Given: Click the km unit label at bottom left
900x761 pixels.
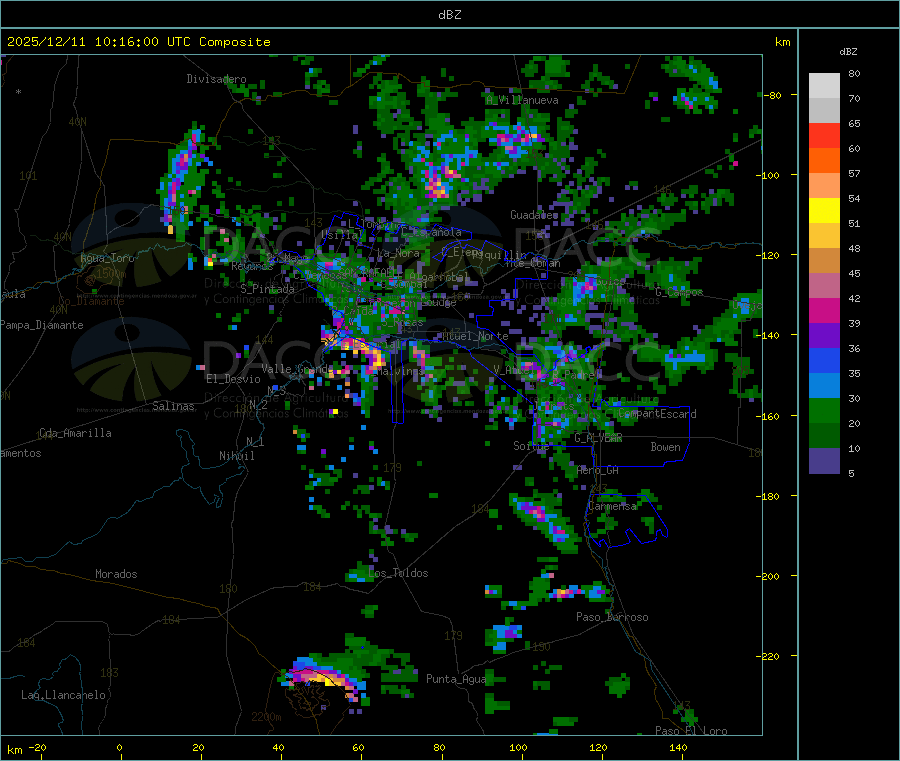Looking at the screenshot, I should point(15,750).
